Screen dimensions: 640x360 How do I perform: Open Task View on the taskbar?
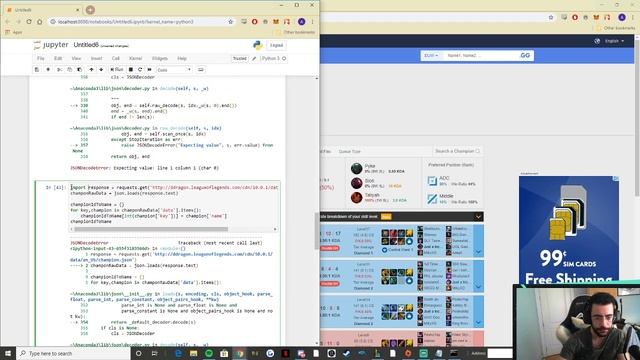coord(154,353)
